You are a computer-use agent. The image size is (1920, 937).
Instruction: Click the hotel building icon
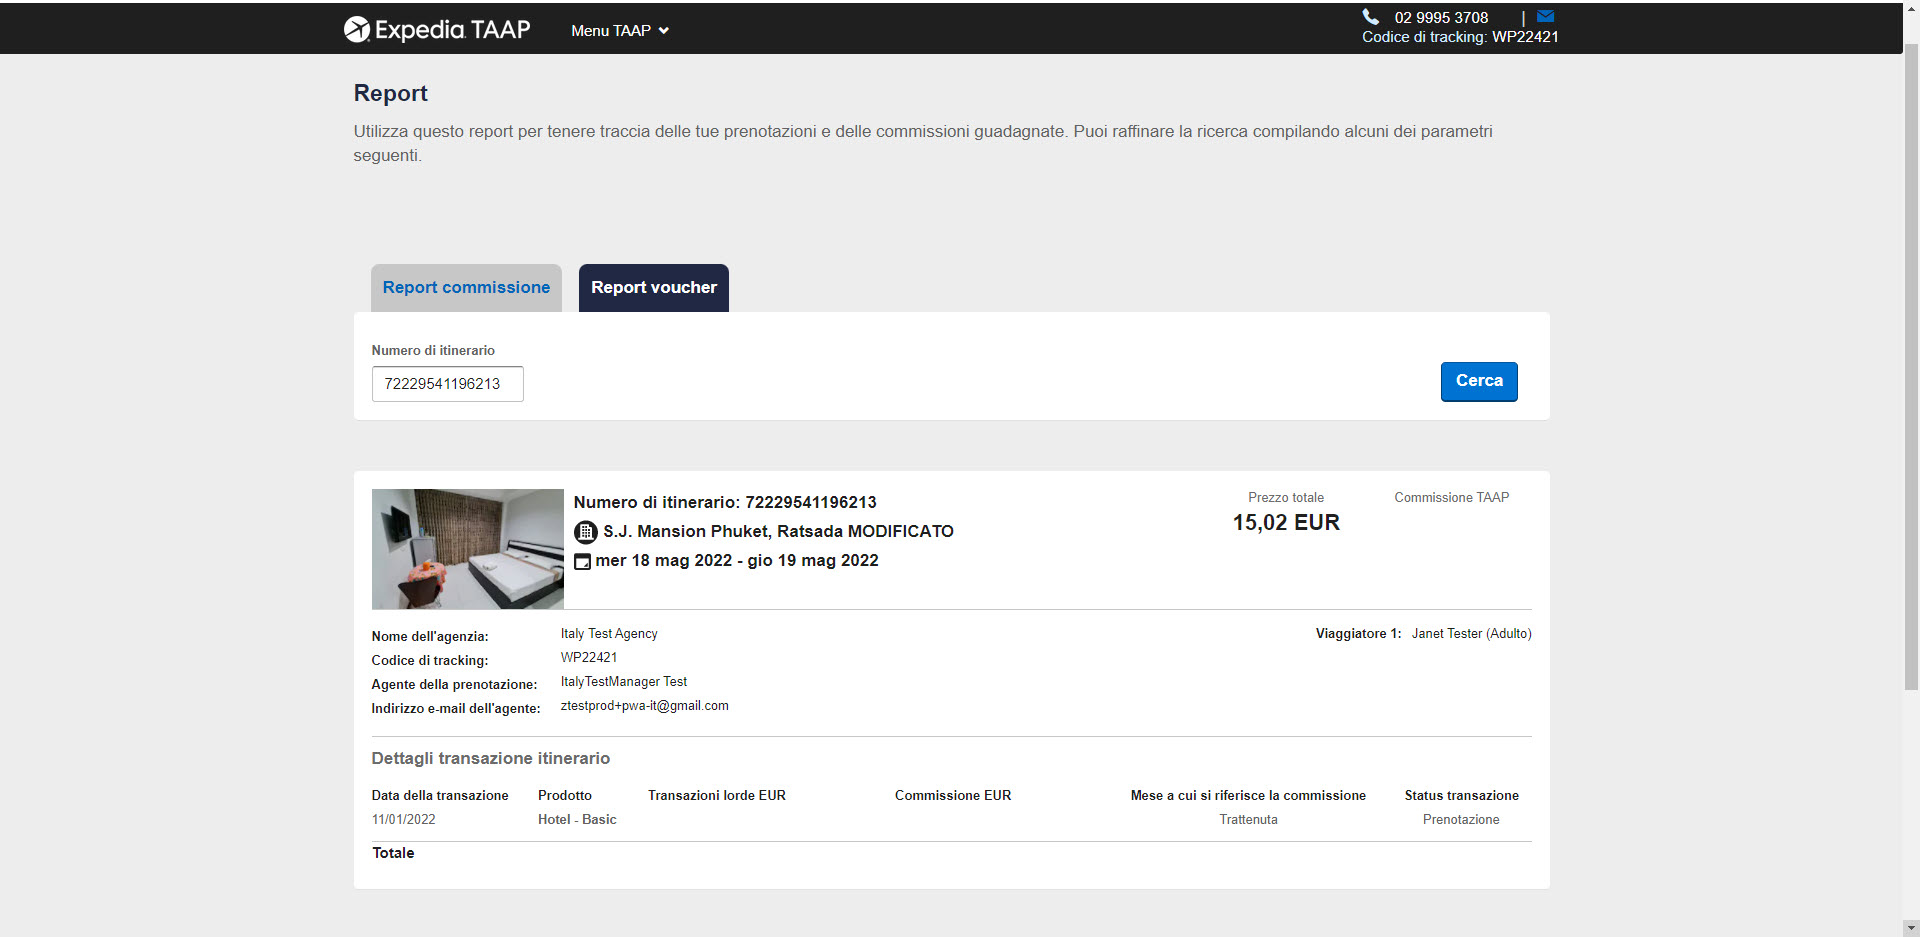[x=586, y=532]
